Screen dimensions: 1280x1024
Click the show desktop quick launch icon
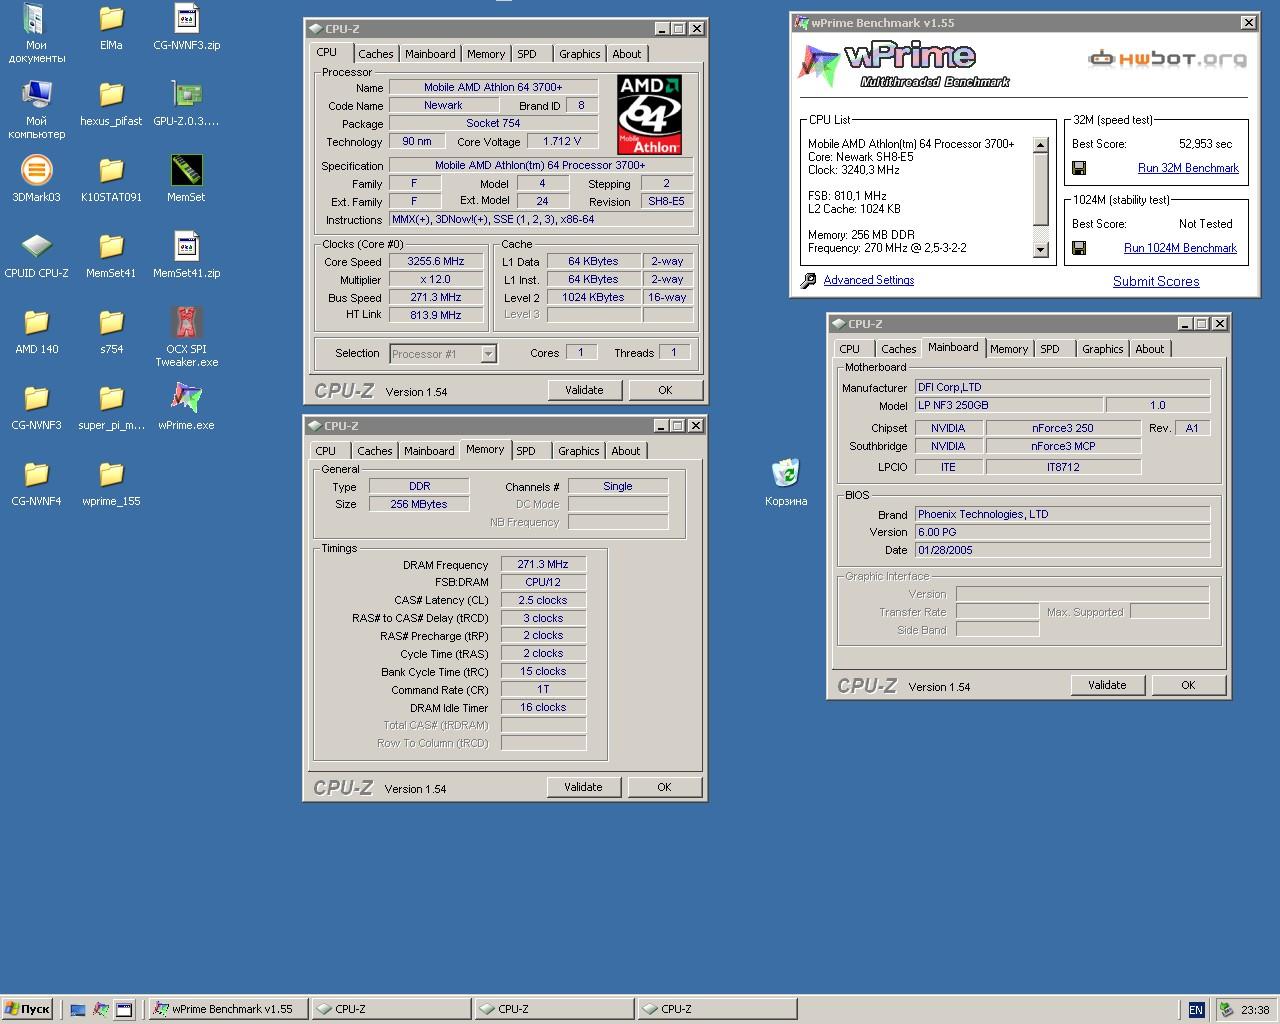click(x=78, y=1010)
